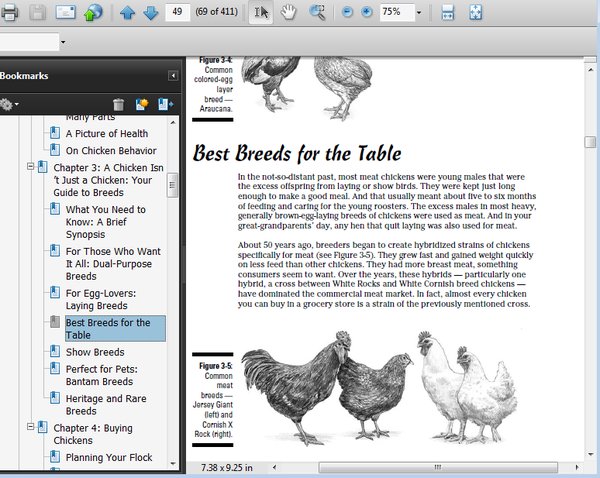Click bookmarks panel scroll up arrow
This screenshot has width=600, height=478.
173,123
